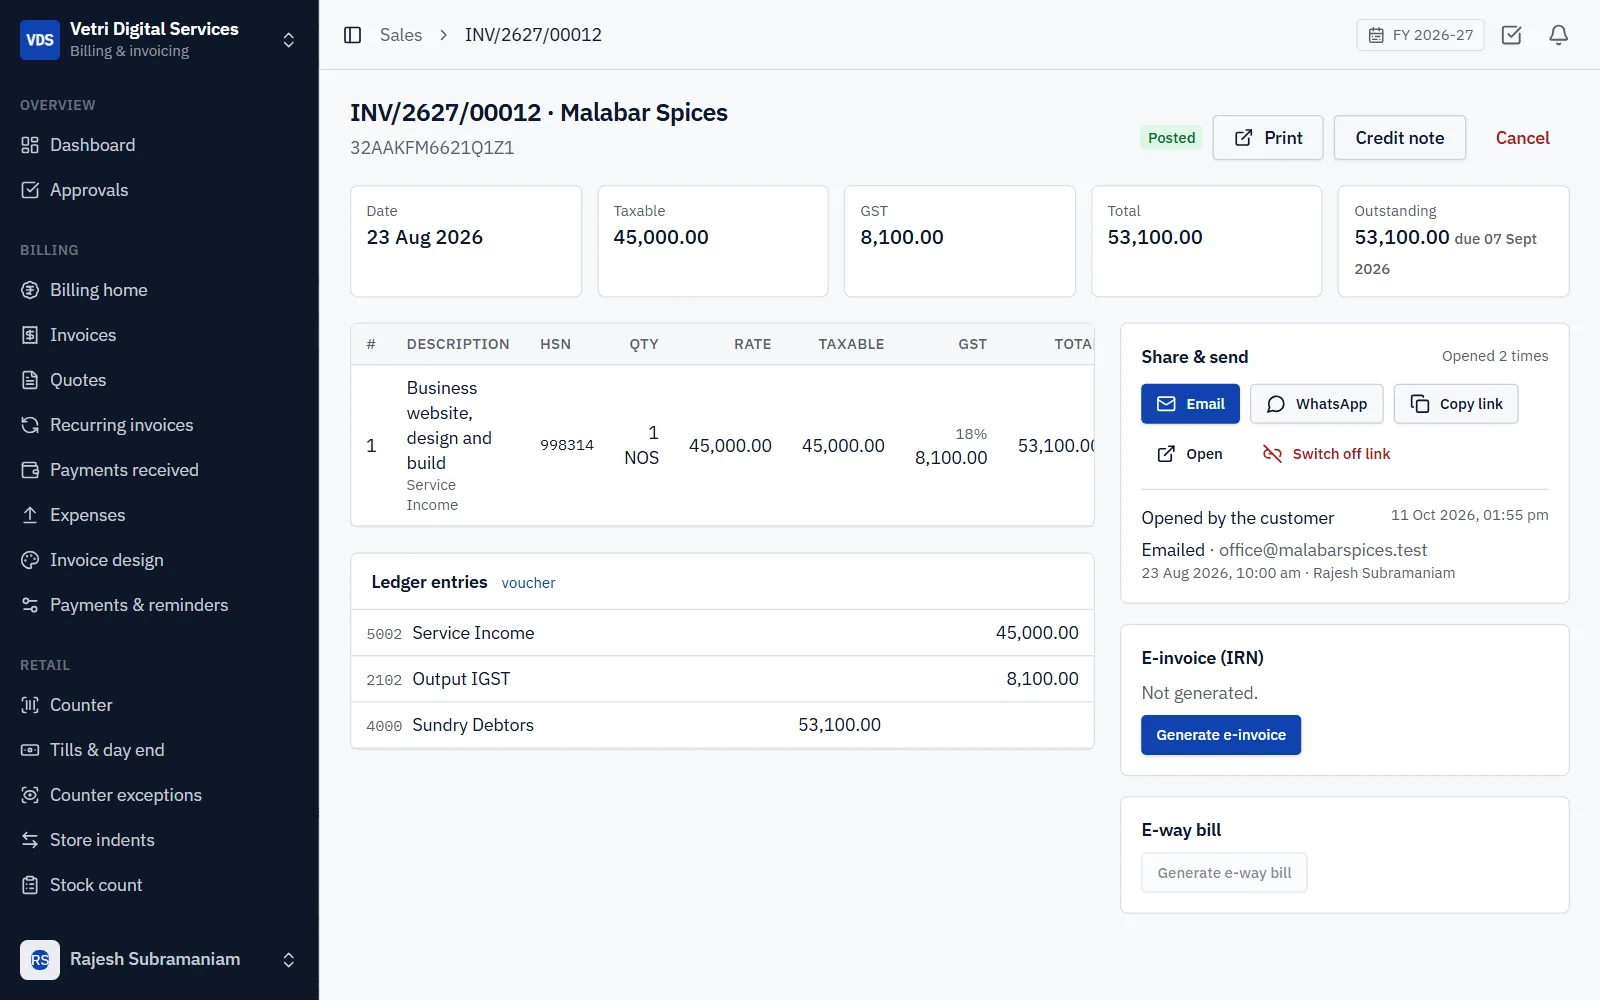Share the invoice via WhatsApp

tap(1316, 404)
